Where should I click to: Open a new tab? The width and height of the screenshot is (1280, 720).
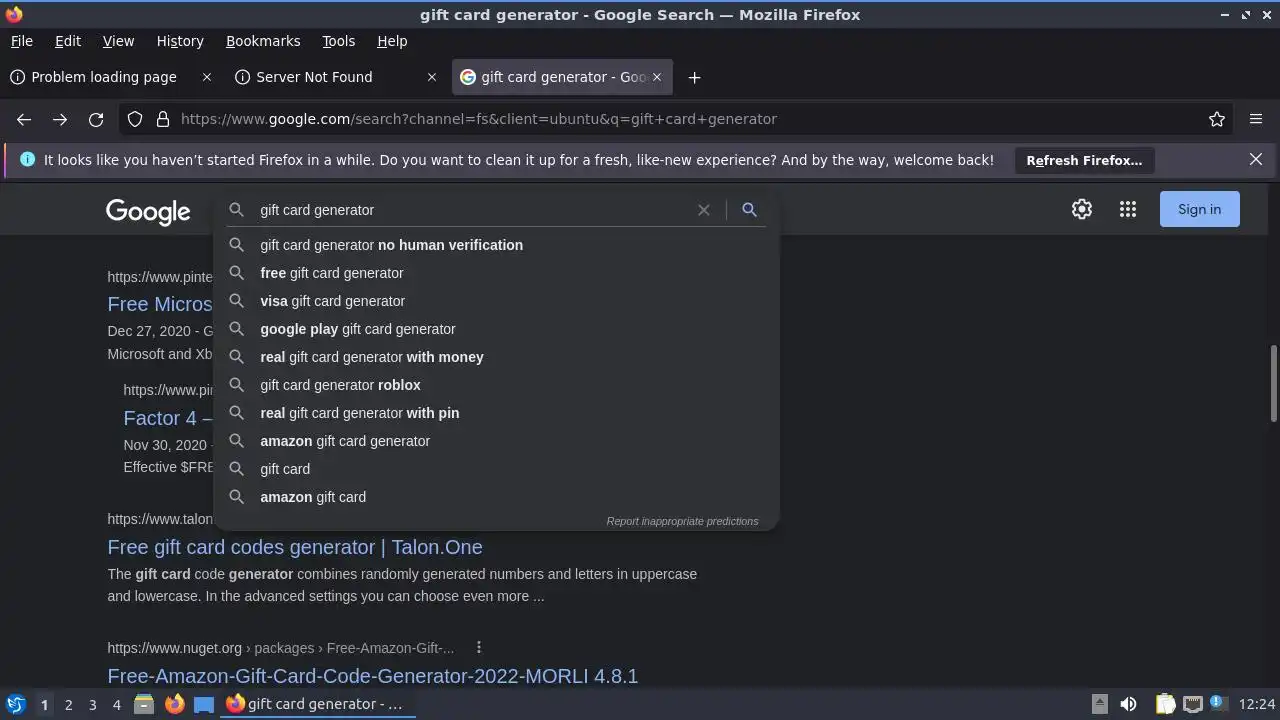[694, 77]
